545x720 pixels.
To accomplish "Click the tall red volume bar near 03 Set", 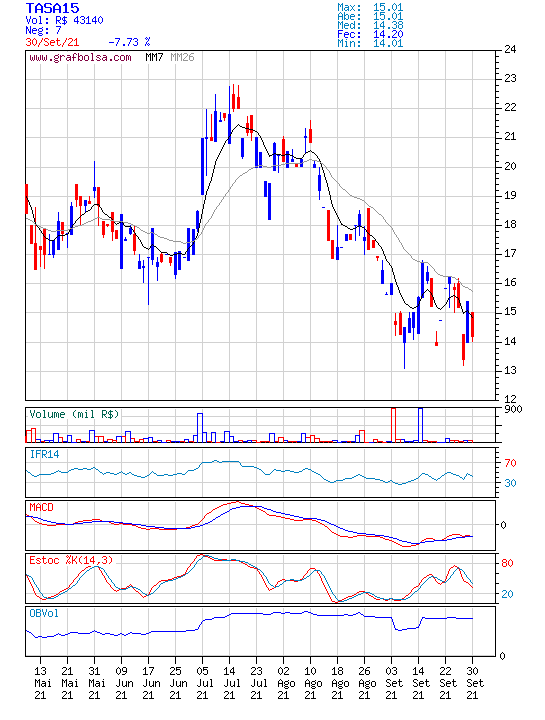I will [393, 425].
